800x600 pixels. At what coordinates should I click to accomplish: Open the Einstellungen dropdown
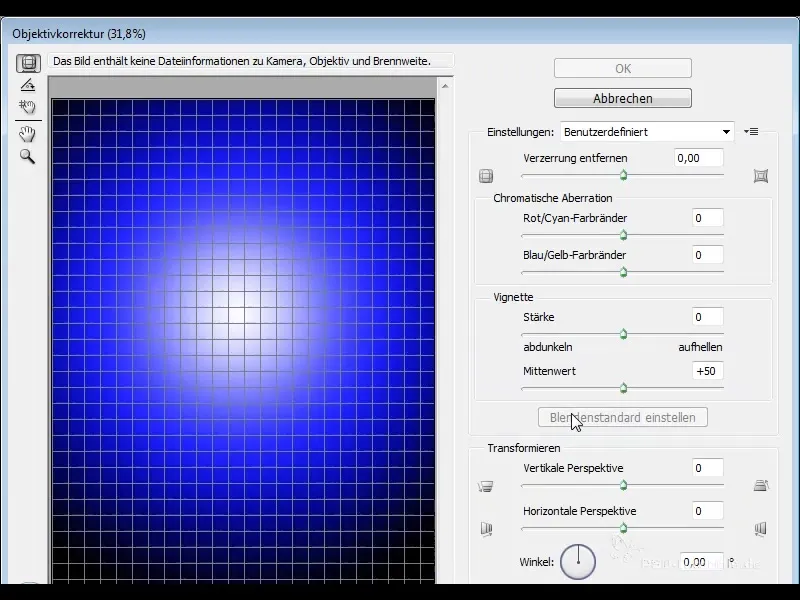pos(647,132)
